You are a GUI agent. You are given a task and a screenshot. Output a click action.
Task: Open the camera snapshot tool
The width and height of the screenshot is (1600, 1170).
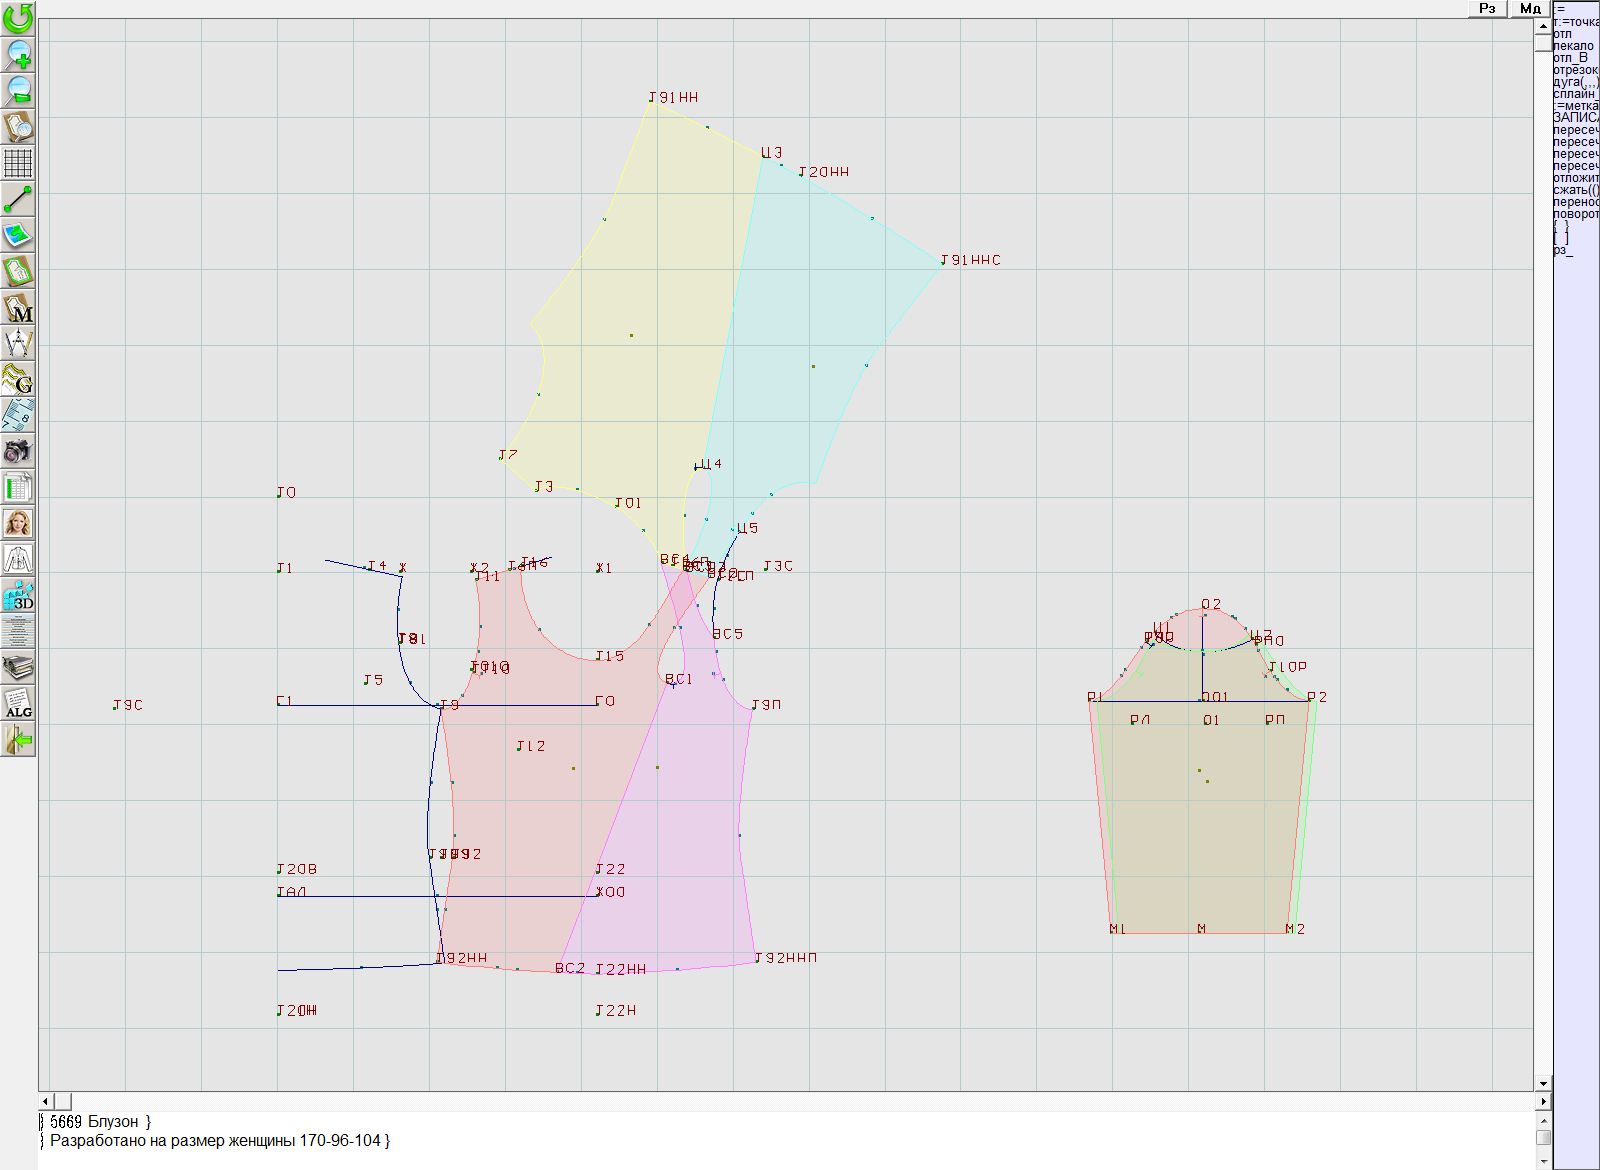tap(18, 451)
